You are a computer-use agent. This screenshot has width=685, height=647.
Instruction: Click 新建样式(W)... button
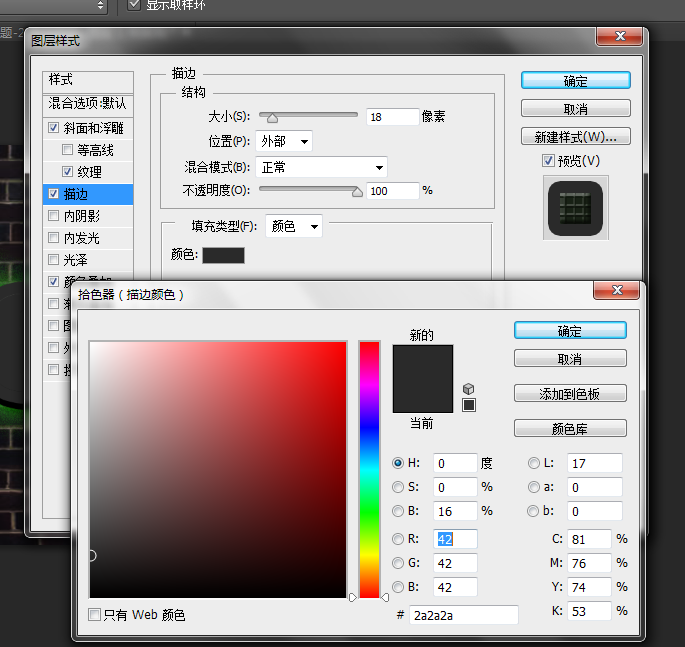pos(575,136)
